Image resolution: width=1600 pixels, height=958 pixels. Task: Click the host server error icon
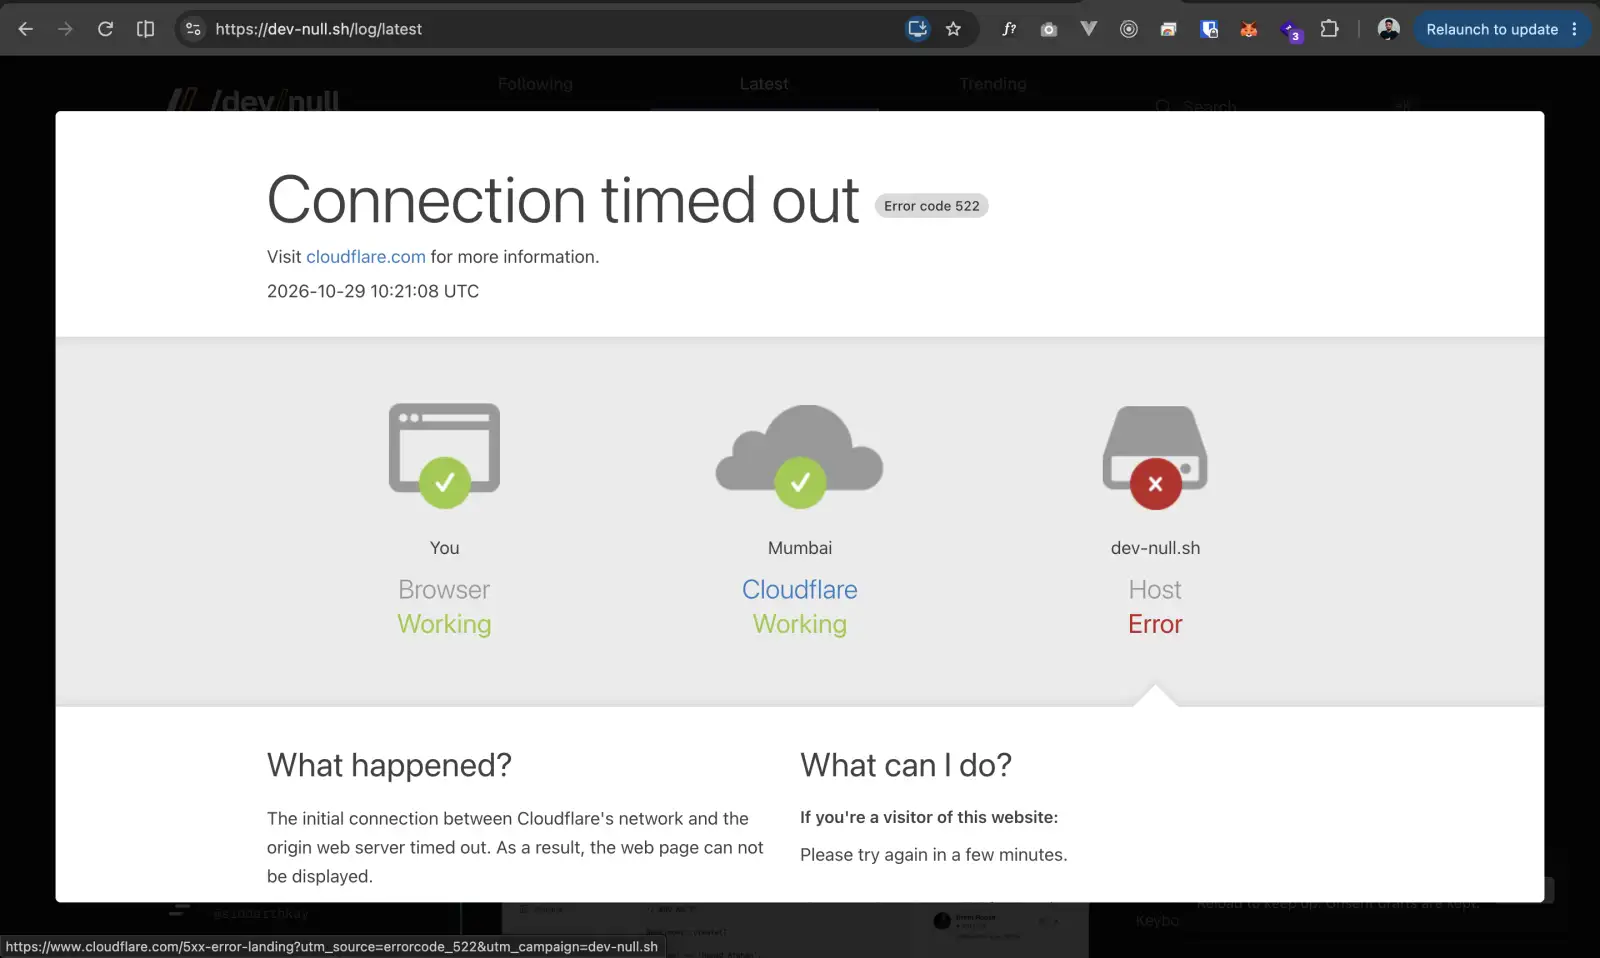click(x=1155, y=457)
